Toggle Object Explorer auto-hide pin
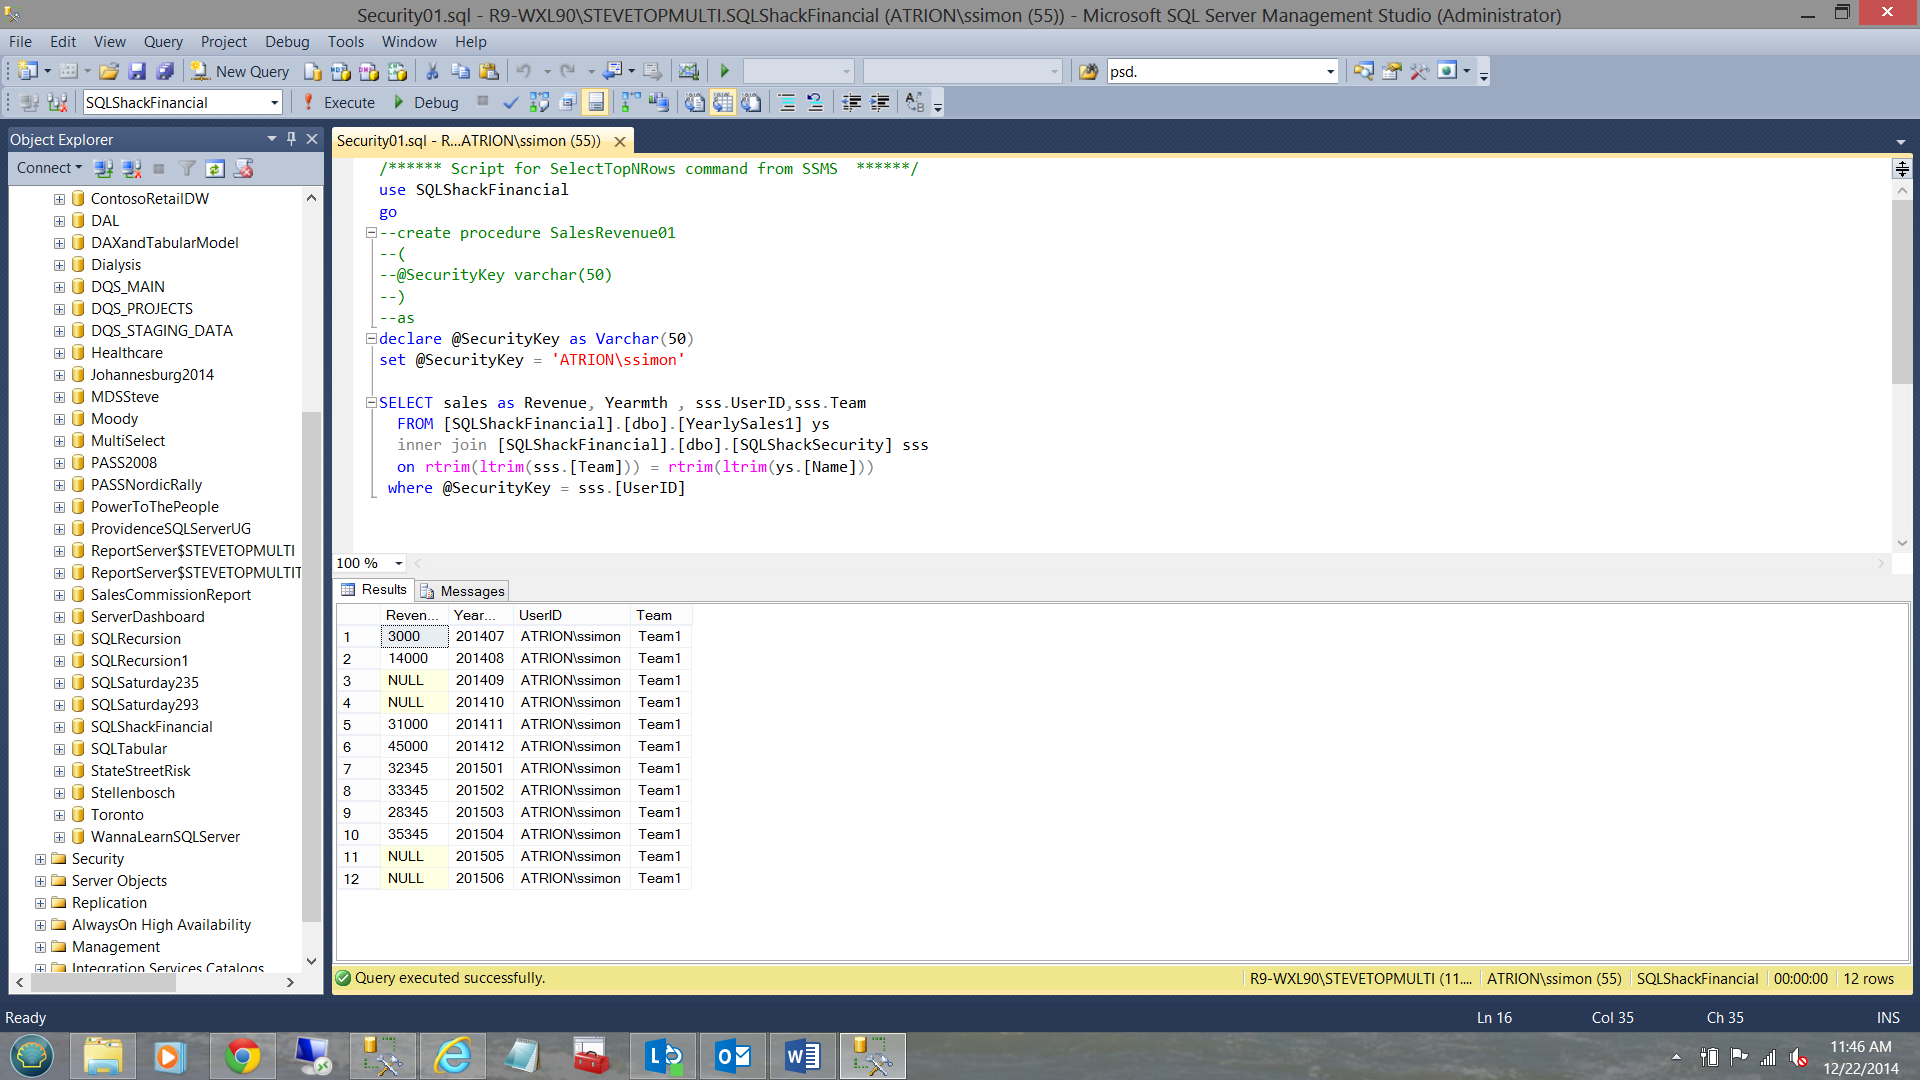 [291, 139]
